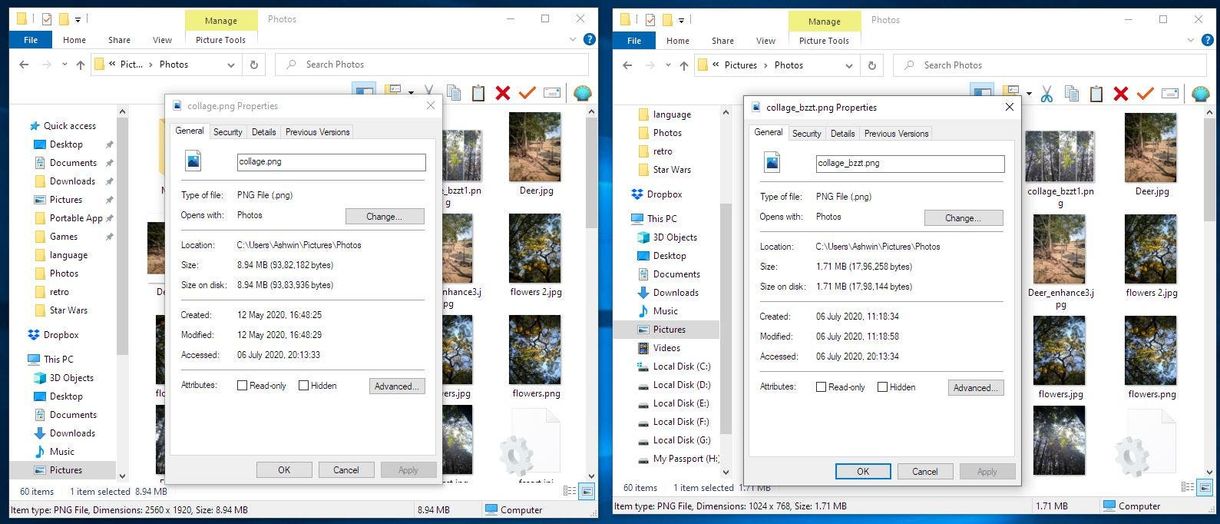Click Change... in collage_bzzt.png Properties
Image resolution: width=1220 pixels, height=524 pixels.
click(963, 218)
